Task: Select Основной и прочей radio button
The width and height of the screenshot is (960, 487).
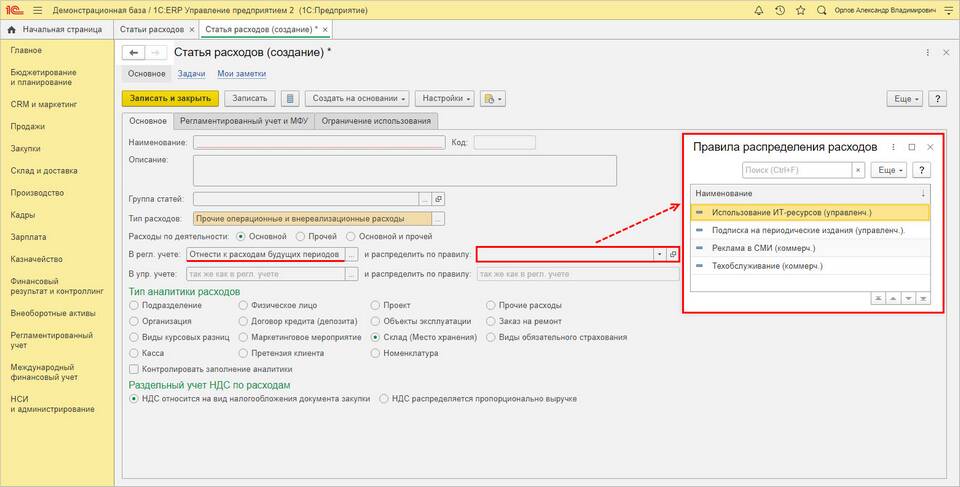Action: coord(351,236)
